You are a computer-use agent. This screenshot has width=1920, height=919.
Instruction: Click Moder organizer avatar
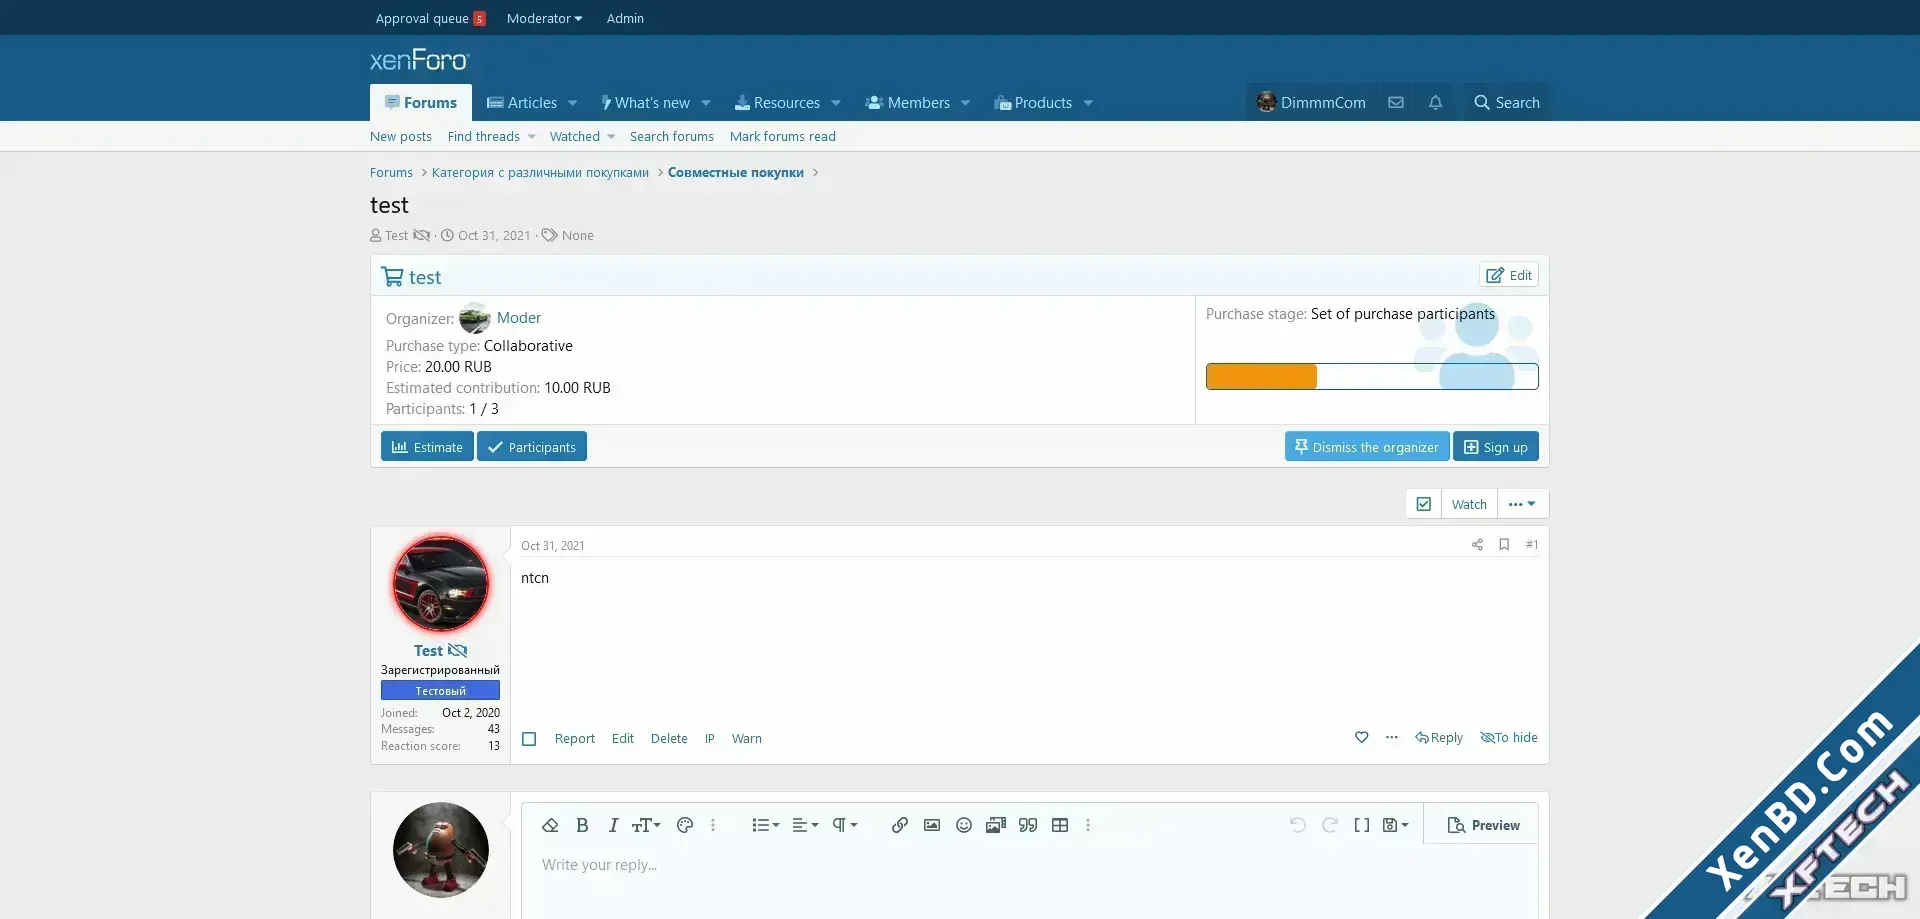[x=475, y=318]
